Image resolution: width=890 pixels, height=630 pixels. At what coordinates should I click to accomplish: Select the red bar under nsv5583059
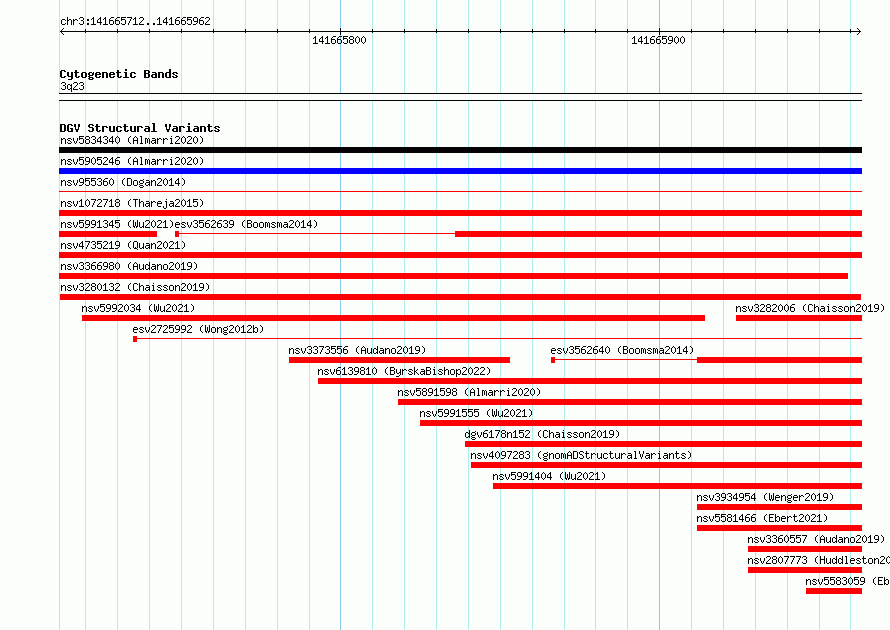pos(834,591)
